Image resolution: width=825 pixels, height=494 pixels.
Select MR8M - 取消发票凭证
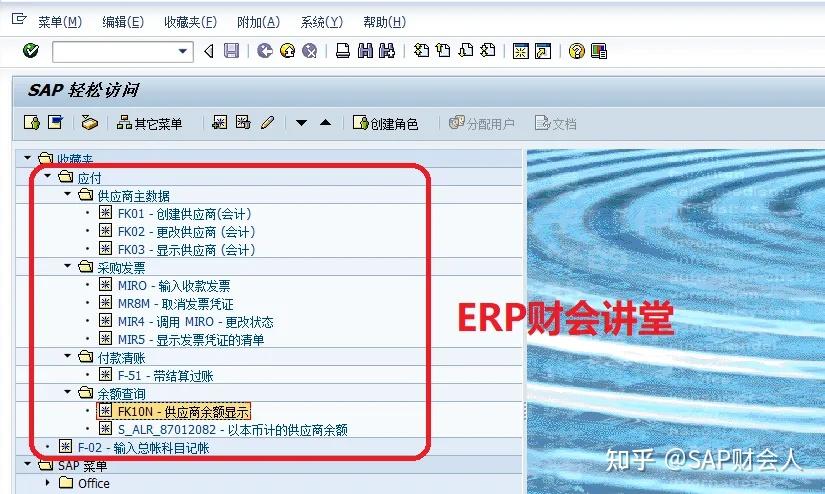(175, 304)
